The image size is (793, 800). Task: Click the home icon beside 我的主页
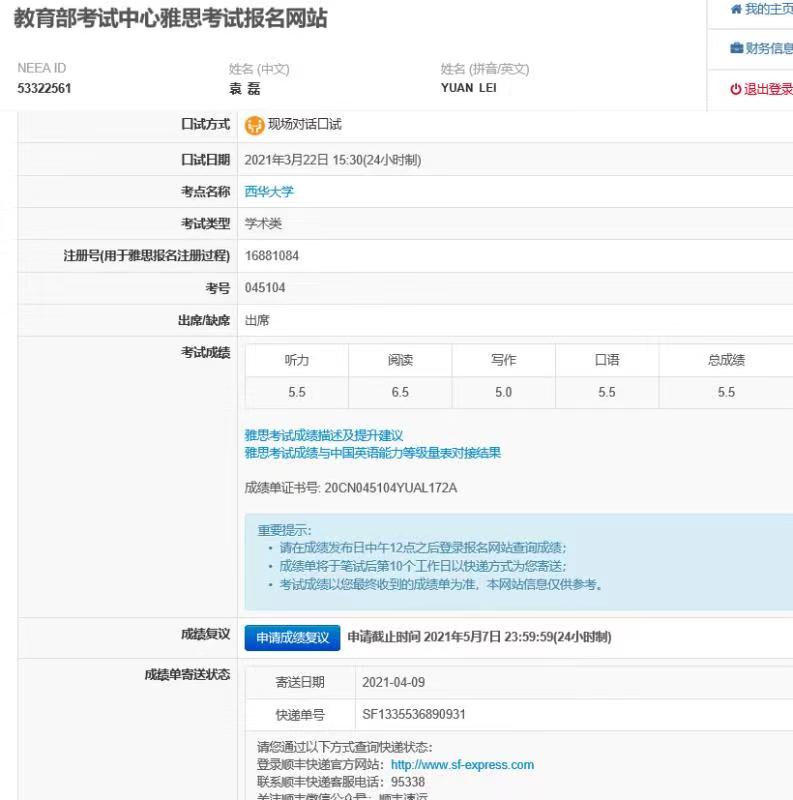point(736,9)
